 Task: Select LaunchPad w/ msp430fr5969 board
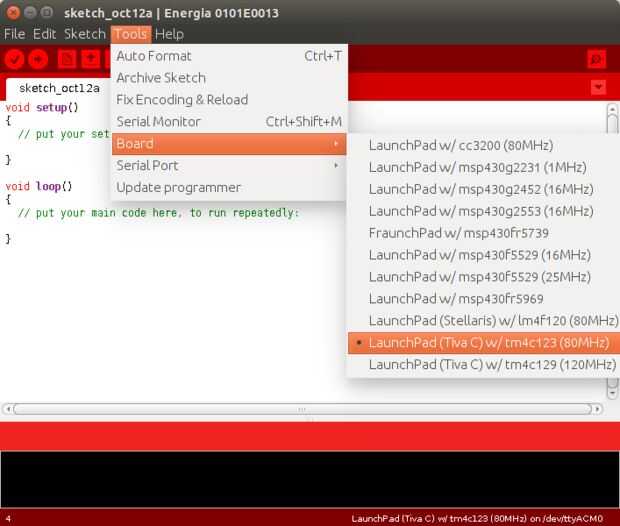coord(484,299)
